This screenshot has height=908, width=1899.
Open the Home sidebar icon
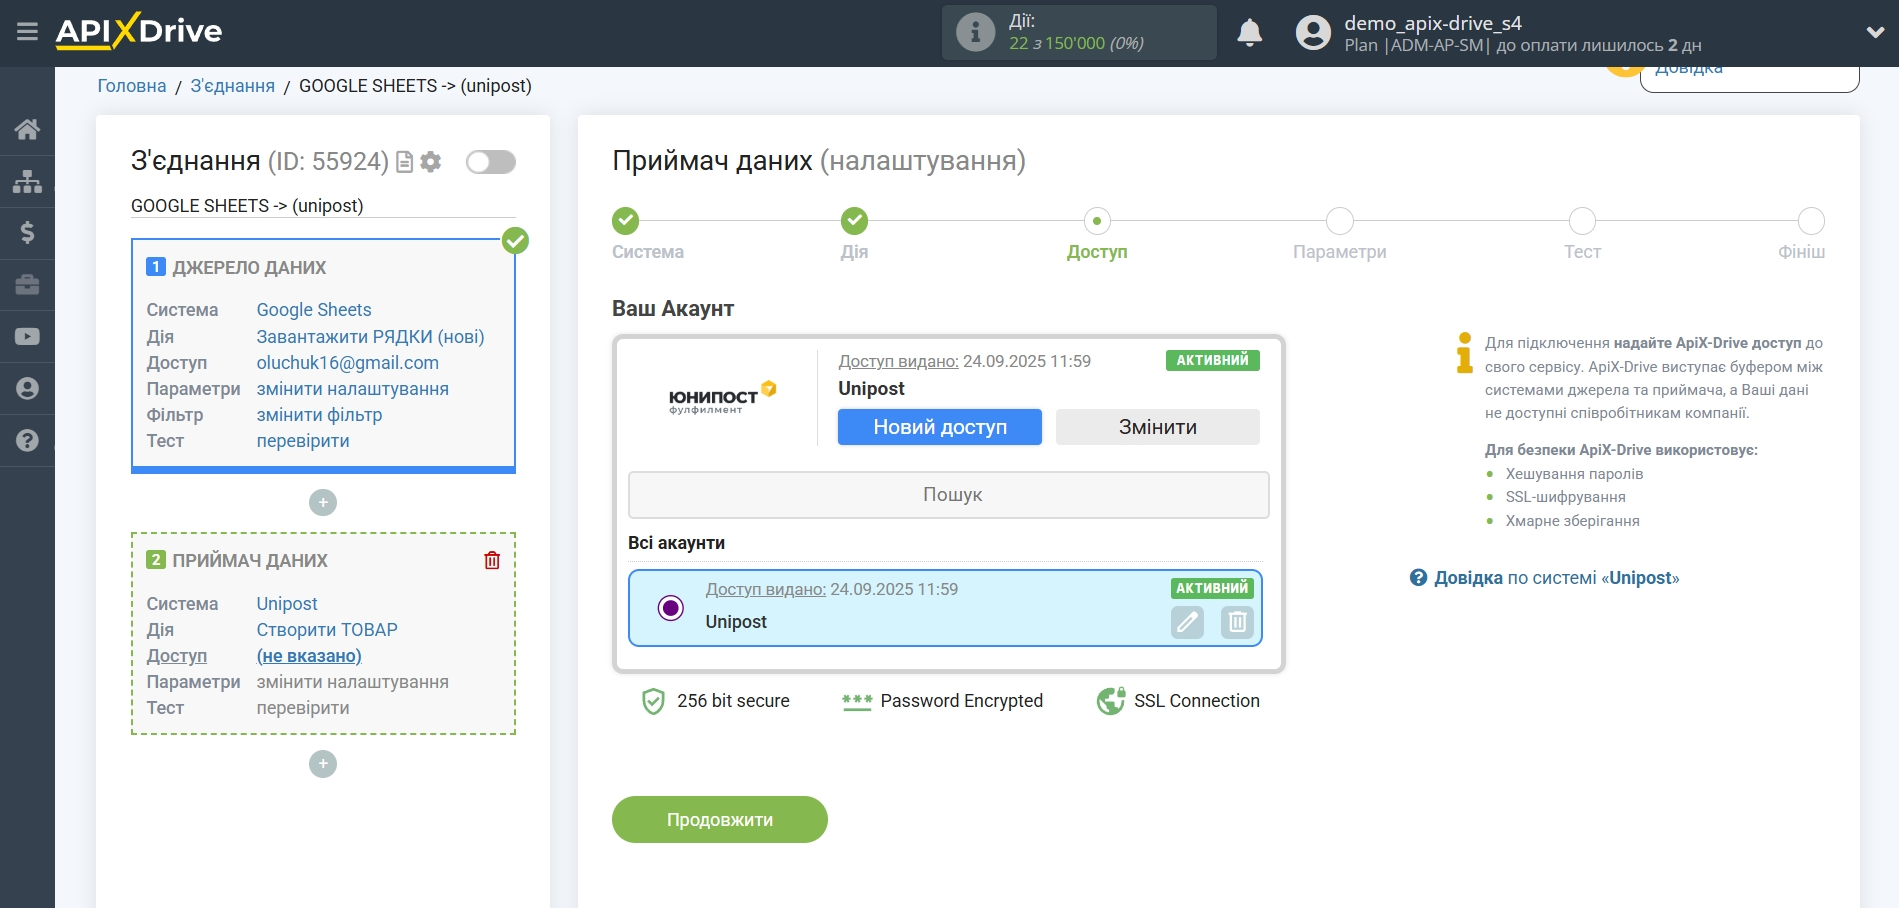point(27,129)
